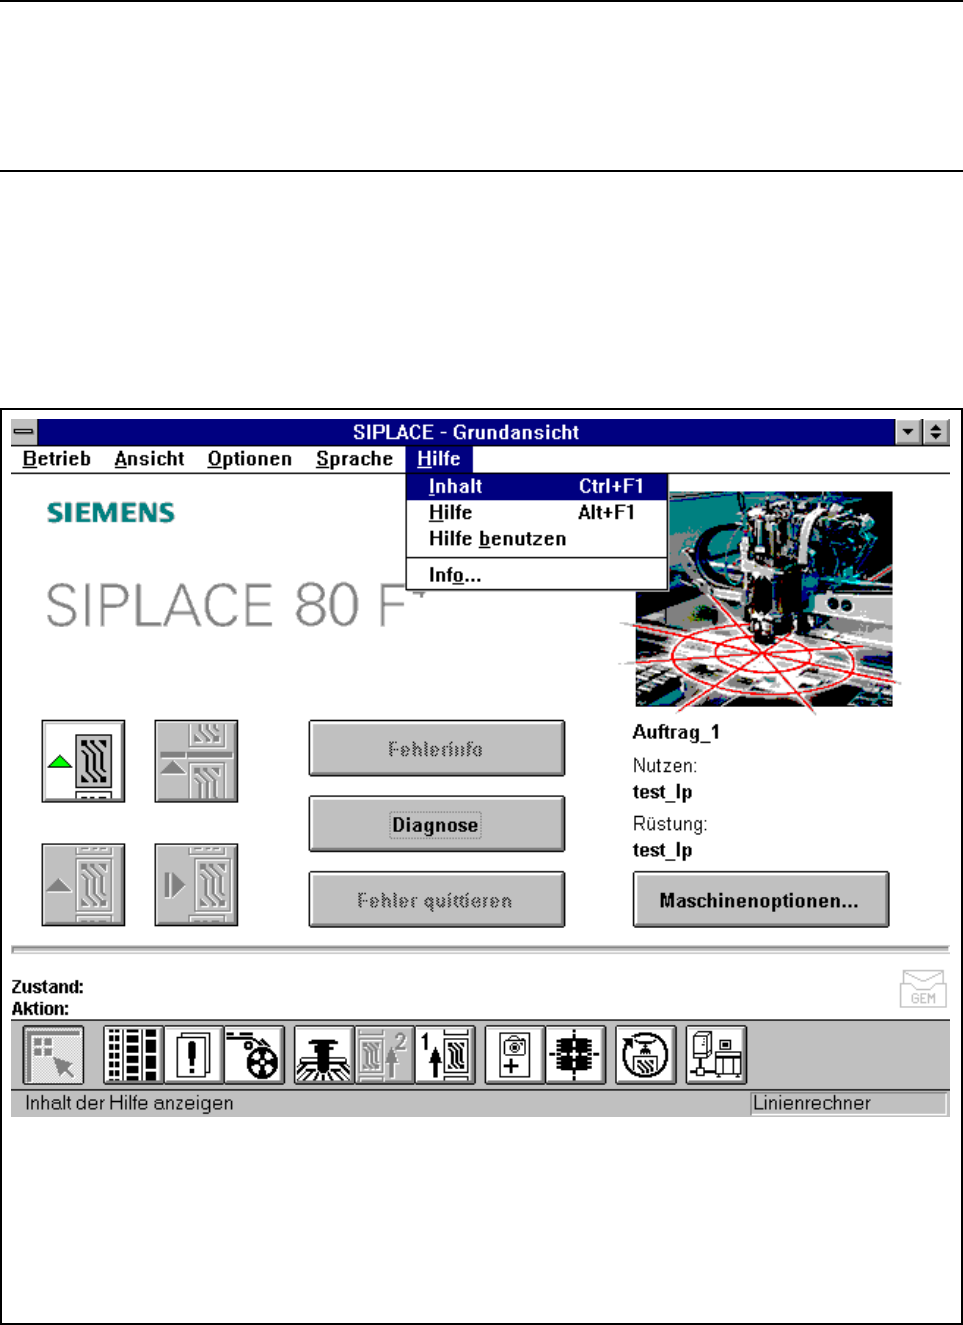Click the GEM envelope icon

[923, 988]
